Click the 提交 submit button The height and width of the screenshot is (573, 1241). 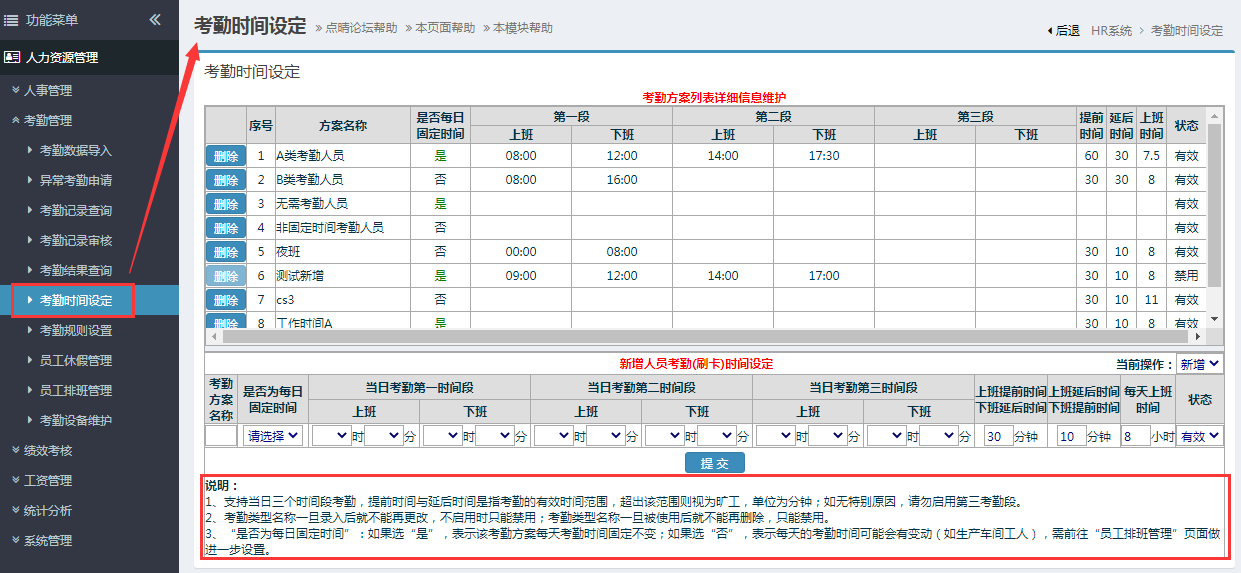coord(714,463)
